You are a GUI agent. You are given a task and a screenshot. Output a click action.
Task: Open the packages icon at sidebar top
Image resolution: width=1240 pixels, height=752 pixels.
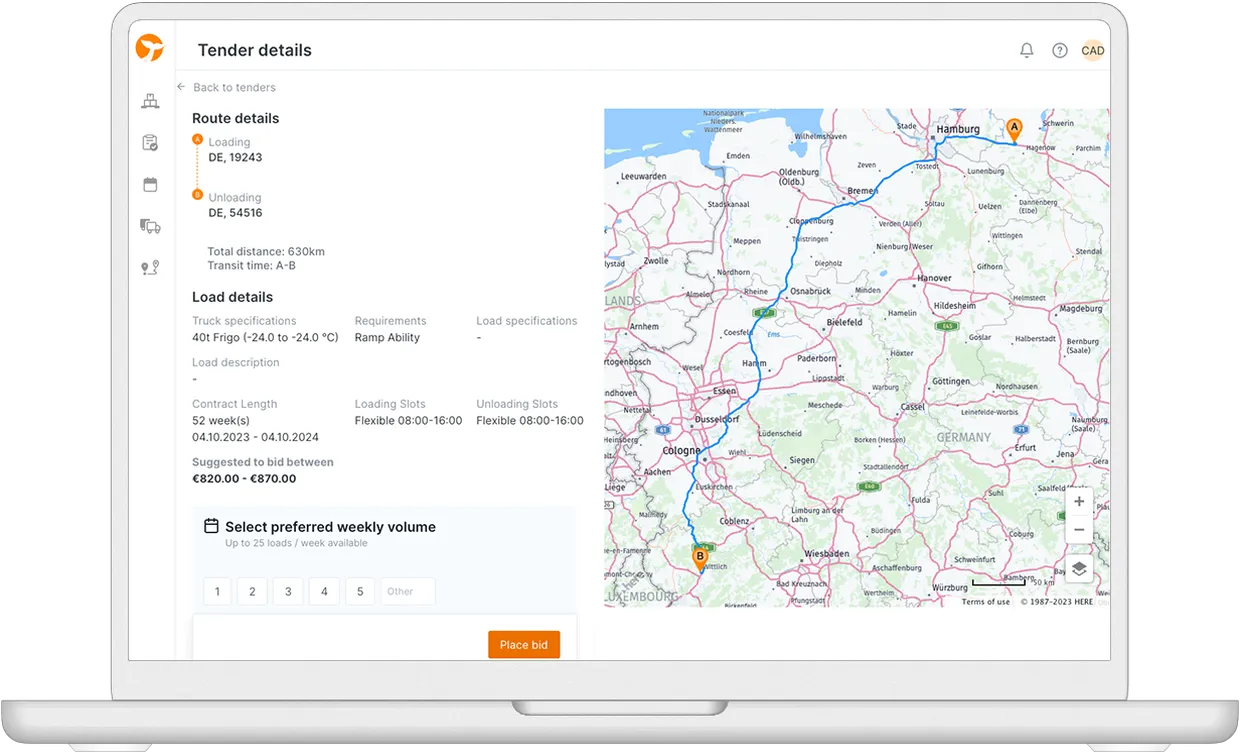tap(150, 101)
